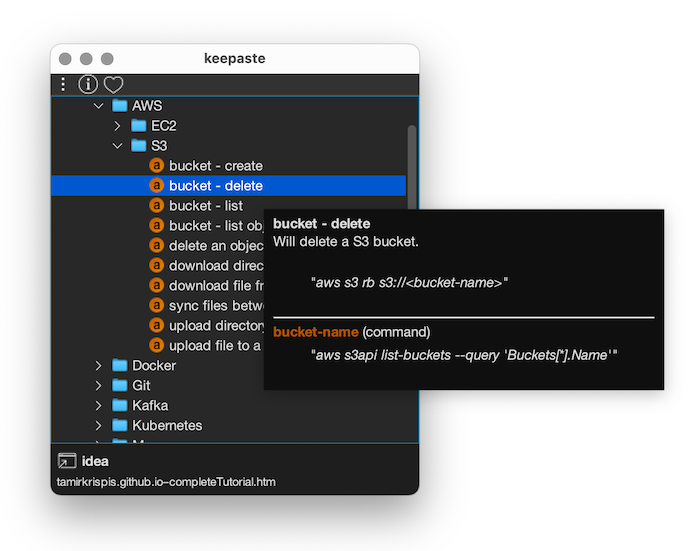Select the 'bucket - create' entry
The height and width of the screenshot is (551, 700).
216,166
